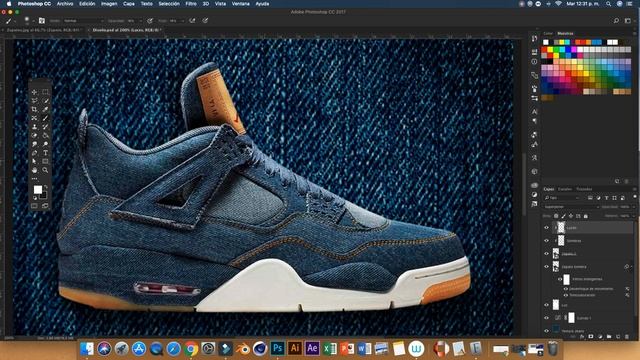Hide the Sombras layer
The image size is (640, 360).
547,241
